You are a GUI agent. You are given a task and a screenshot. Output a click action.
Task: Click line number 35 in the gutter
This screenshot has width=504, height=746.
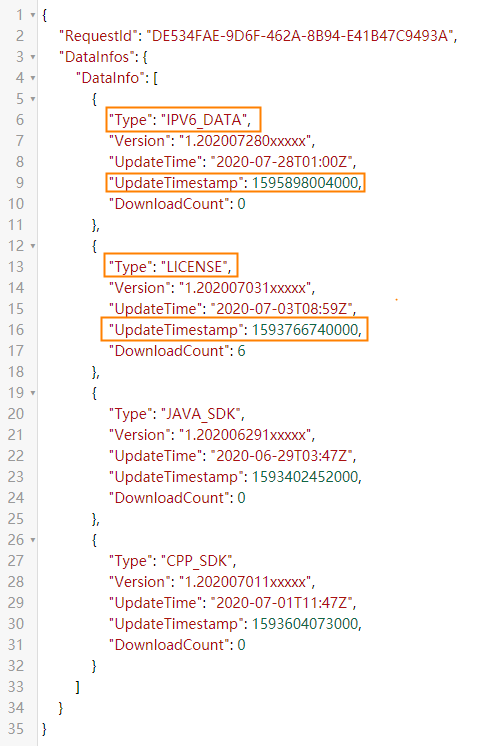point(16,729)
